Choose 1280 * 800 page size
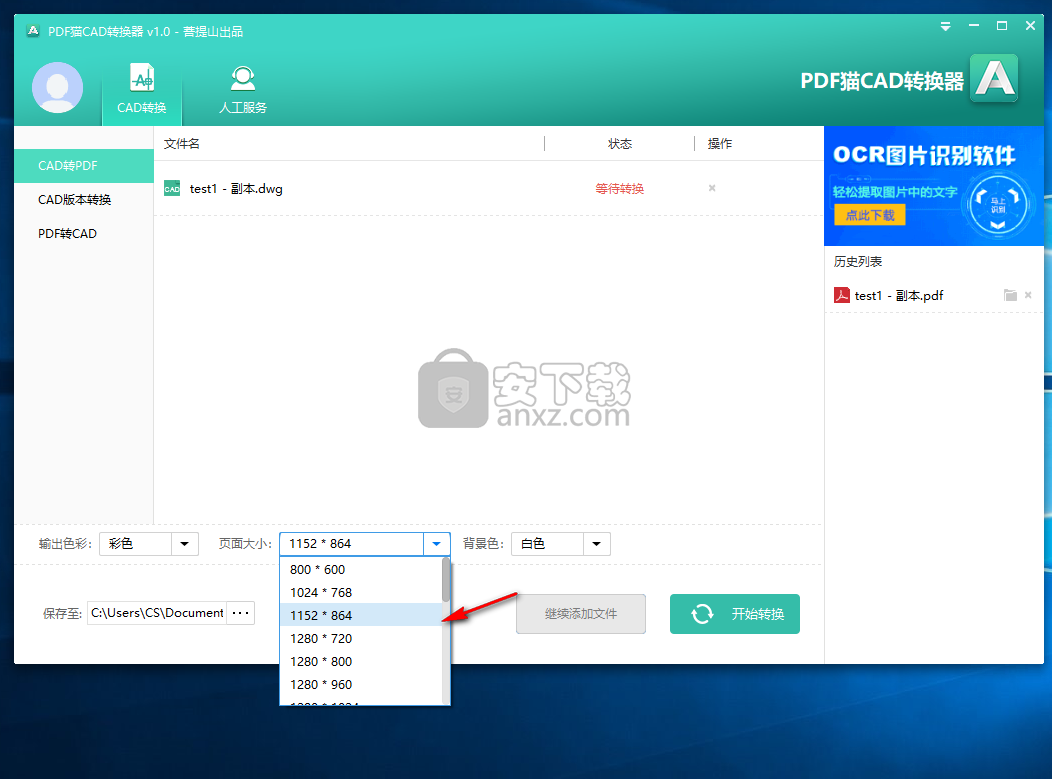The height and width of the screenshot is (779, 1052). [x=361, y=662]
